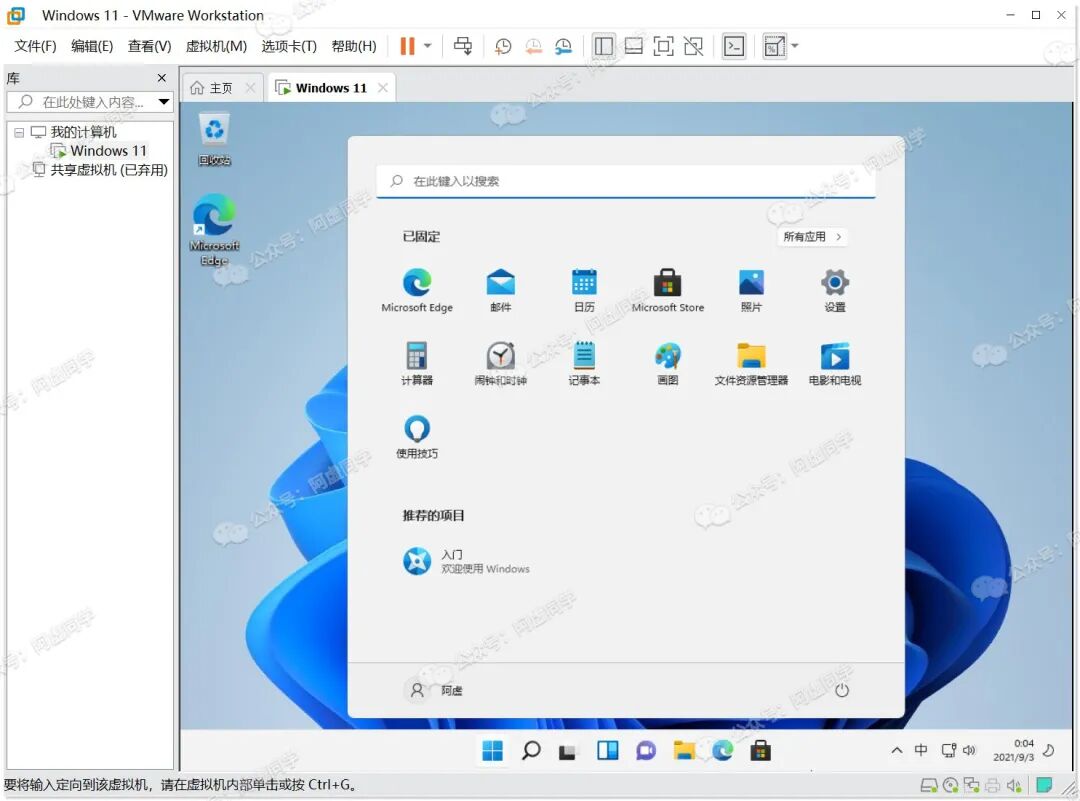The height and width of the screenshot is (801, 1080).
Task: Open the snapshot manager toolbar icon
Action: 563,46
